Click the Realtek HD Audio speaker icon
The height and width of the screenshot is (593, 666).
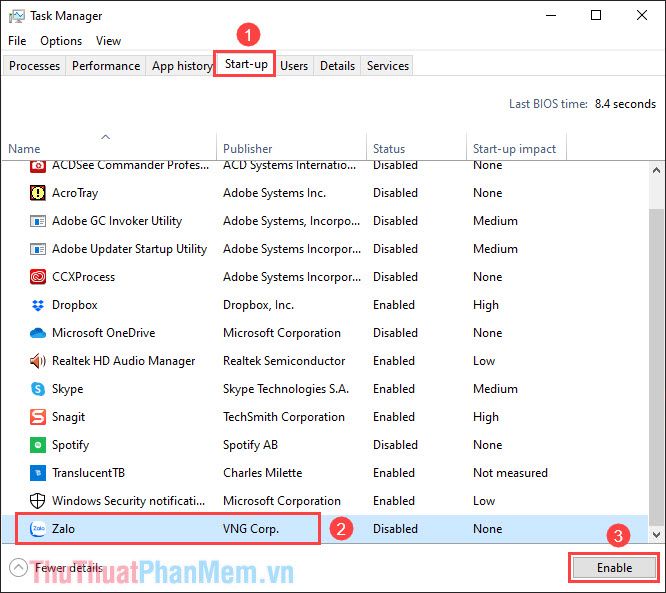[x=38, y=361]
